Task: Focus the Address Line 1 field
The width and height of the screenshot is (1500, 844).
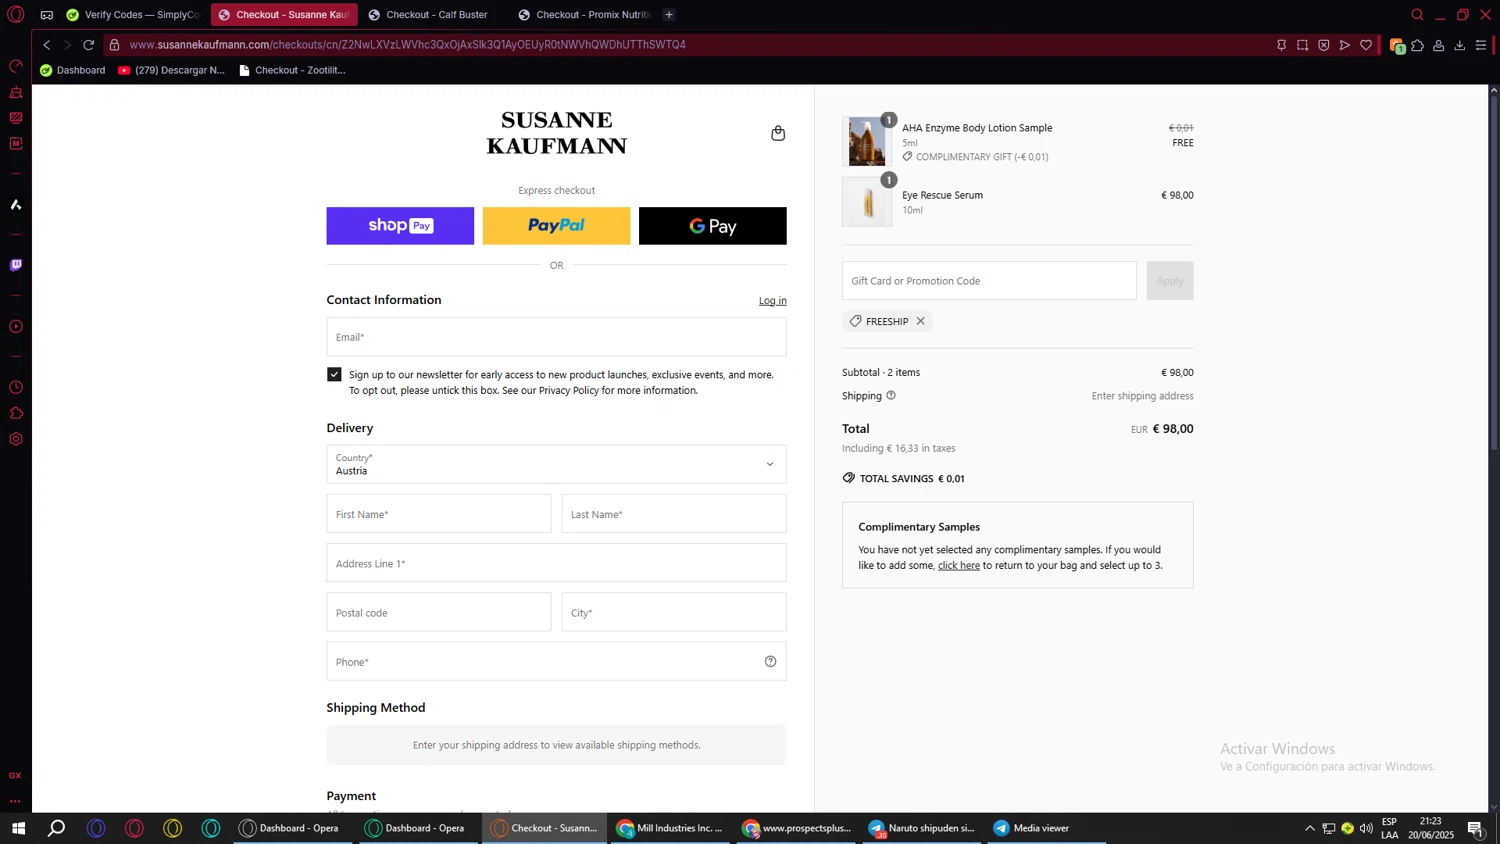Action: tap(556, 563)
